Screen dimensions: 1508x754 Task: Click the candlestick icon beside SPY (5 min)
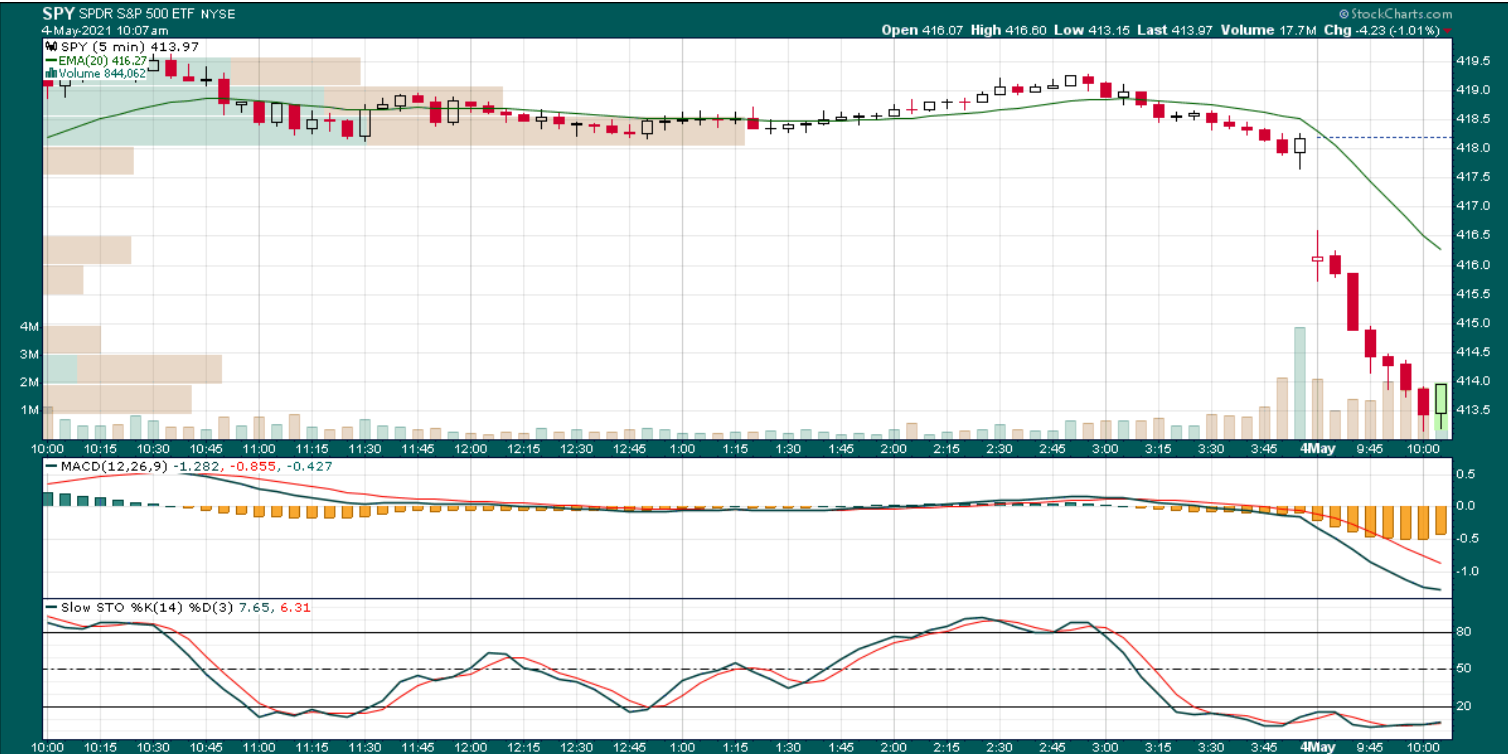pyautogui.click(x=50, y=46)
